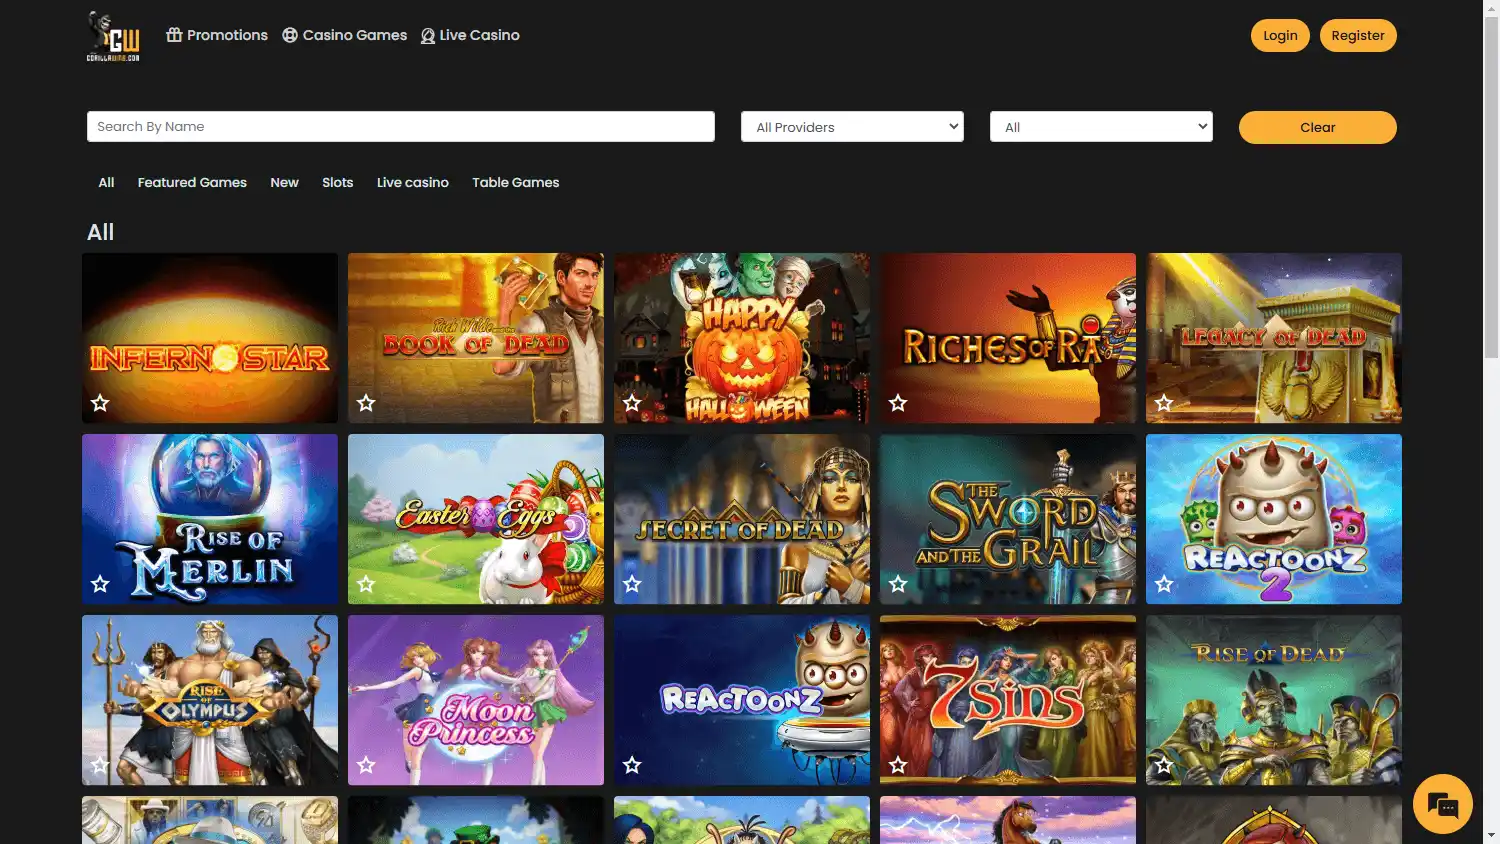Favorite Book of Dead with its star
The image size is (1500, 844).
pyautogui.click(x=366, y=403)
